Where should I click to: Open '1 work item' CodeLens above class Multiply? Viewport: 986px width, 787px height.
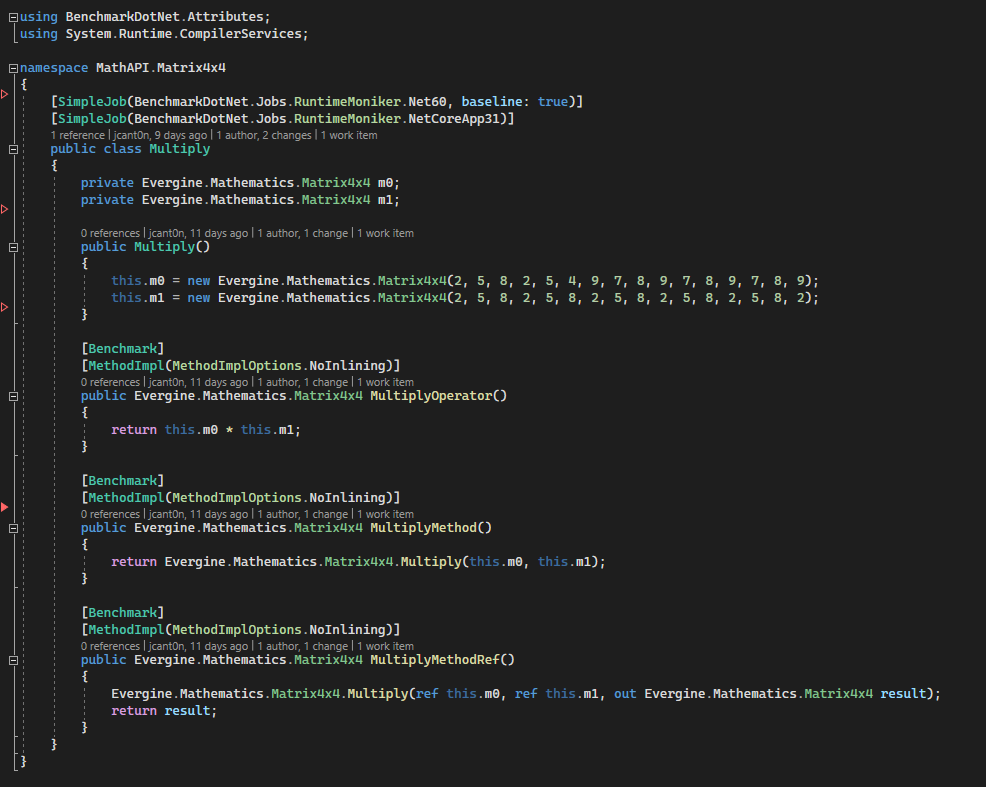349,135
